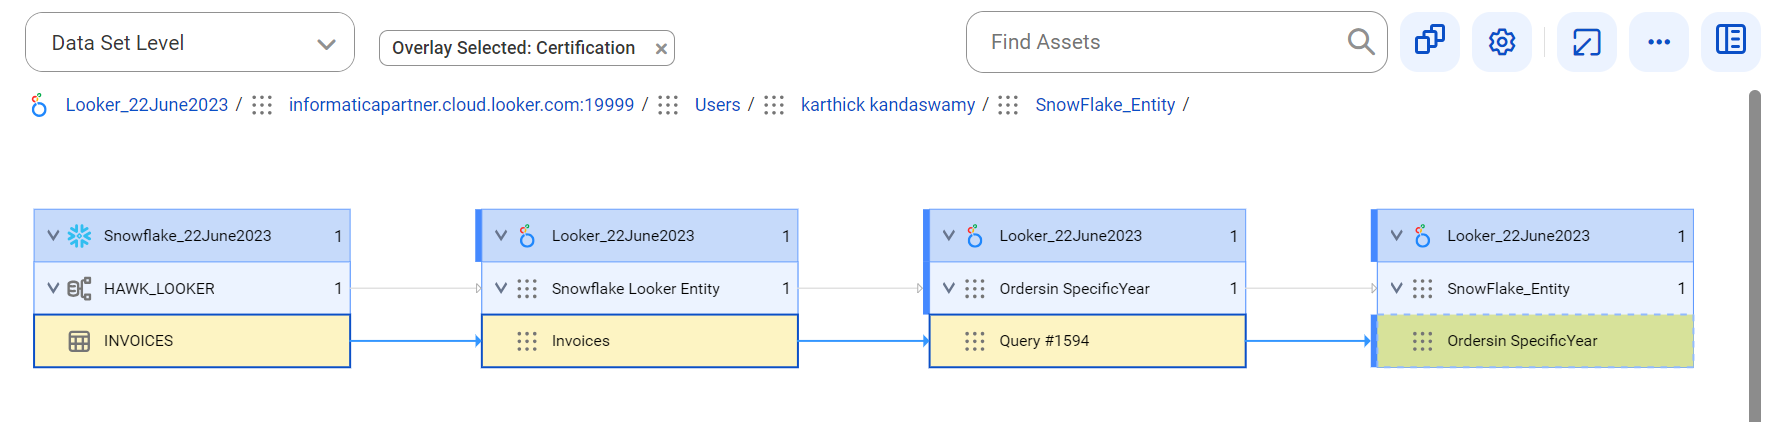The width and height of the screenshot is (1774, 422).
Task: Select the Query #1594 node
Action: [1088, 341]
